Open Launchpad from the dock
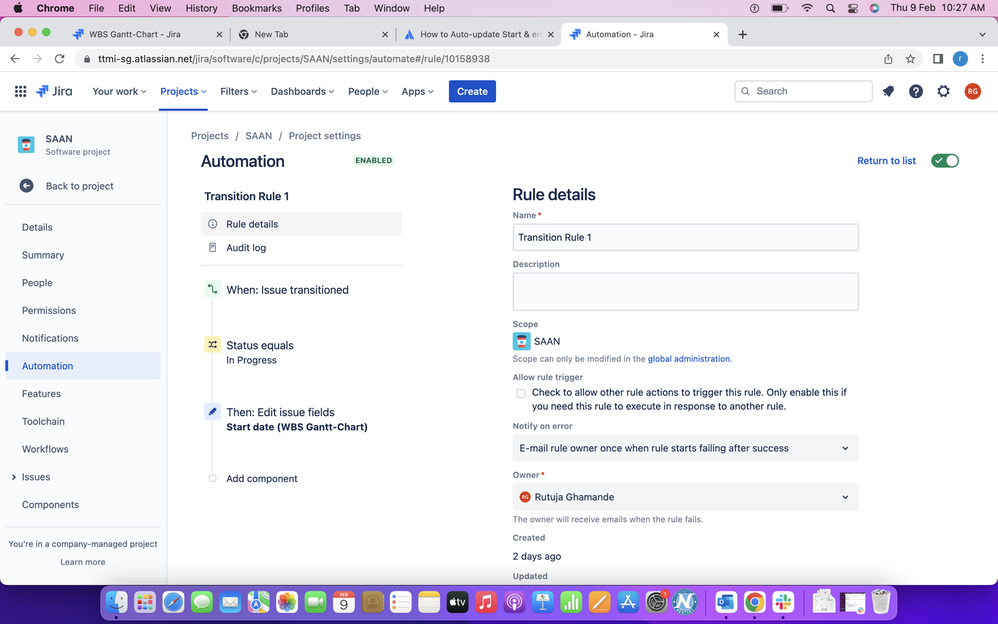Image resolution: width=998 pixels, height=624 pixels. coord(145,602)
